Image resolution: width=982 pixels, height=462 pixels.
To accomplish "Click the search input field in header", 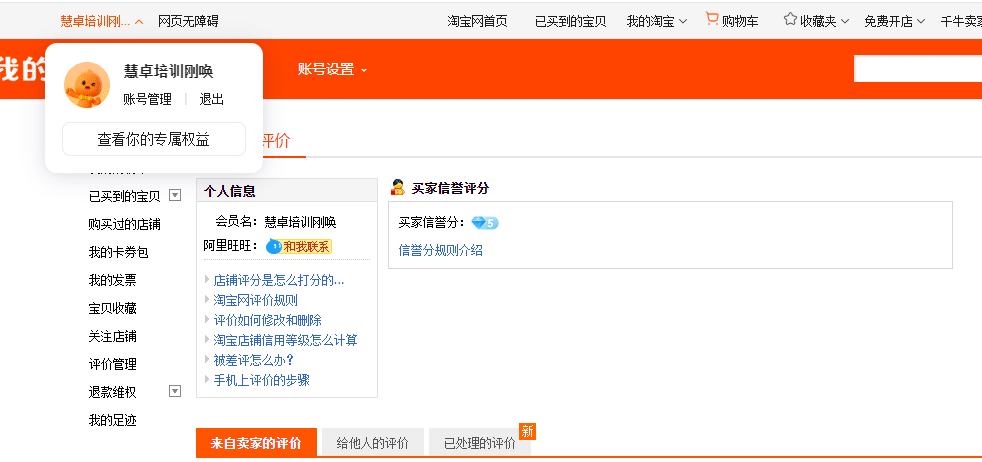I will coord(918,68).
